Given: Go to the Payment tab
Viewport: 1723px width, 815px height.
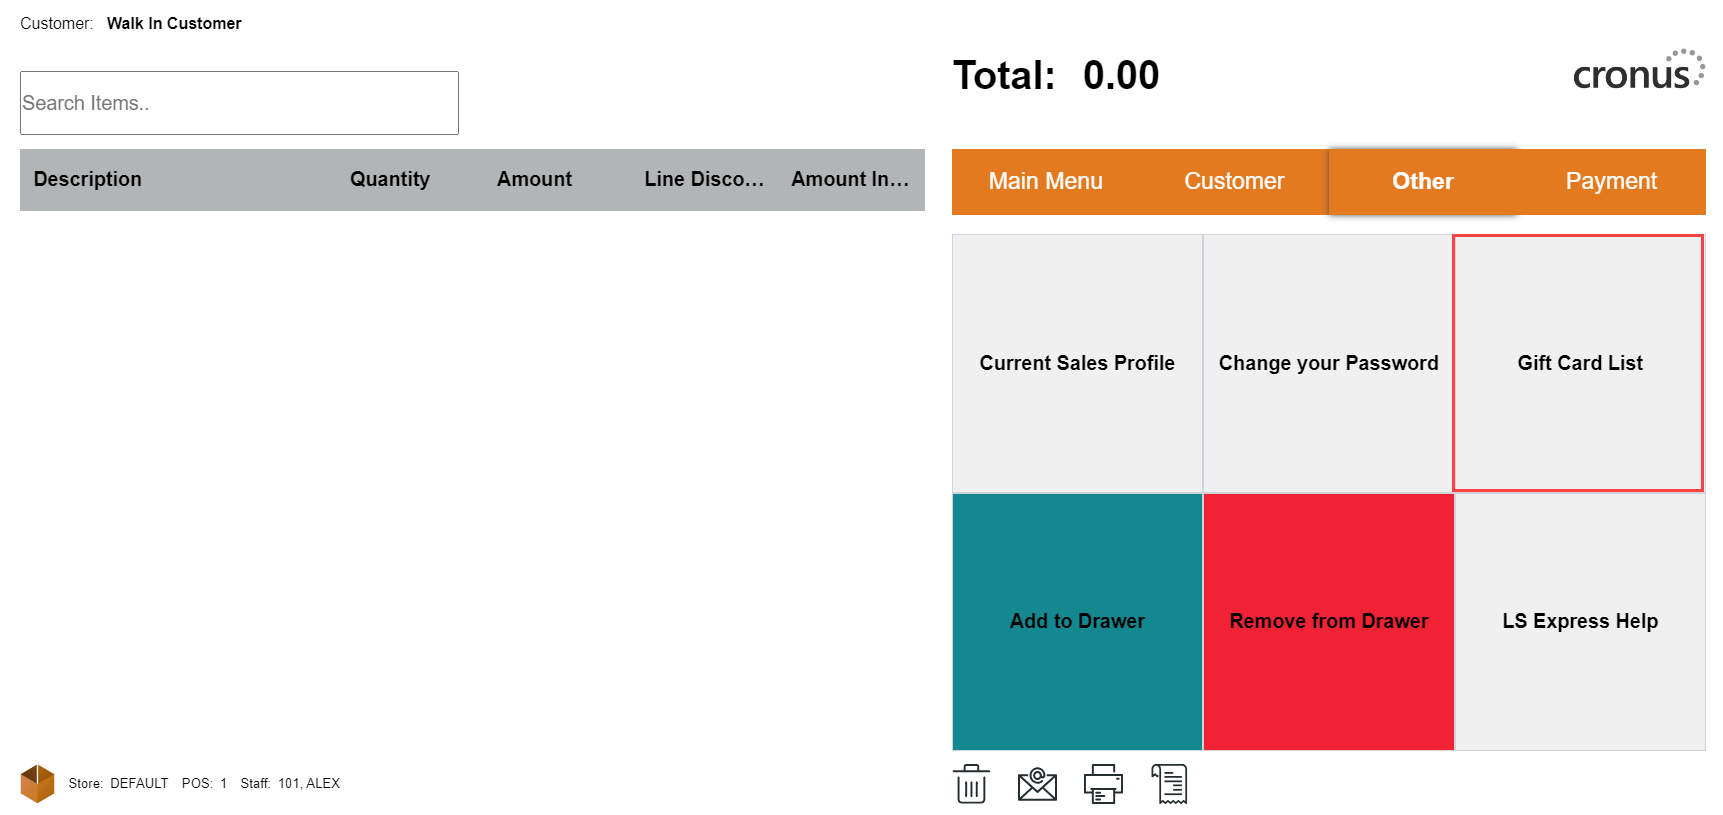Looking at the screenshot, I should point(1611,181).
